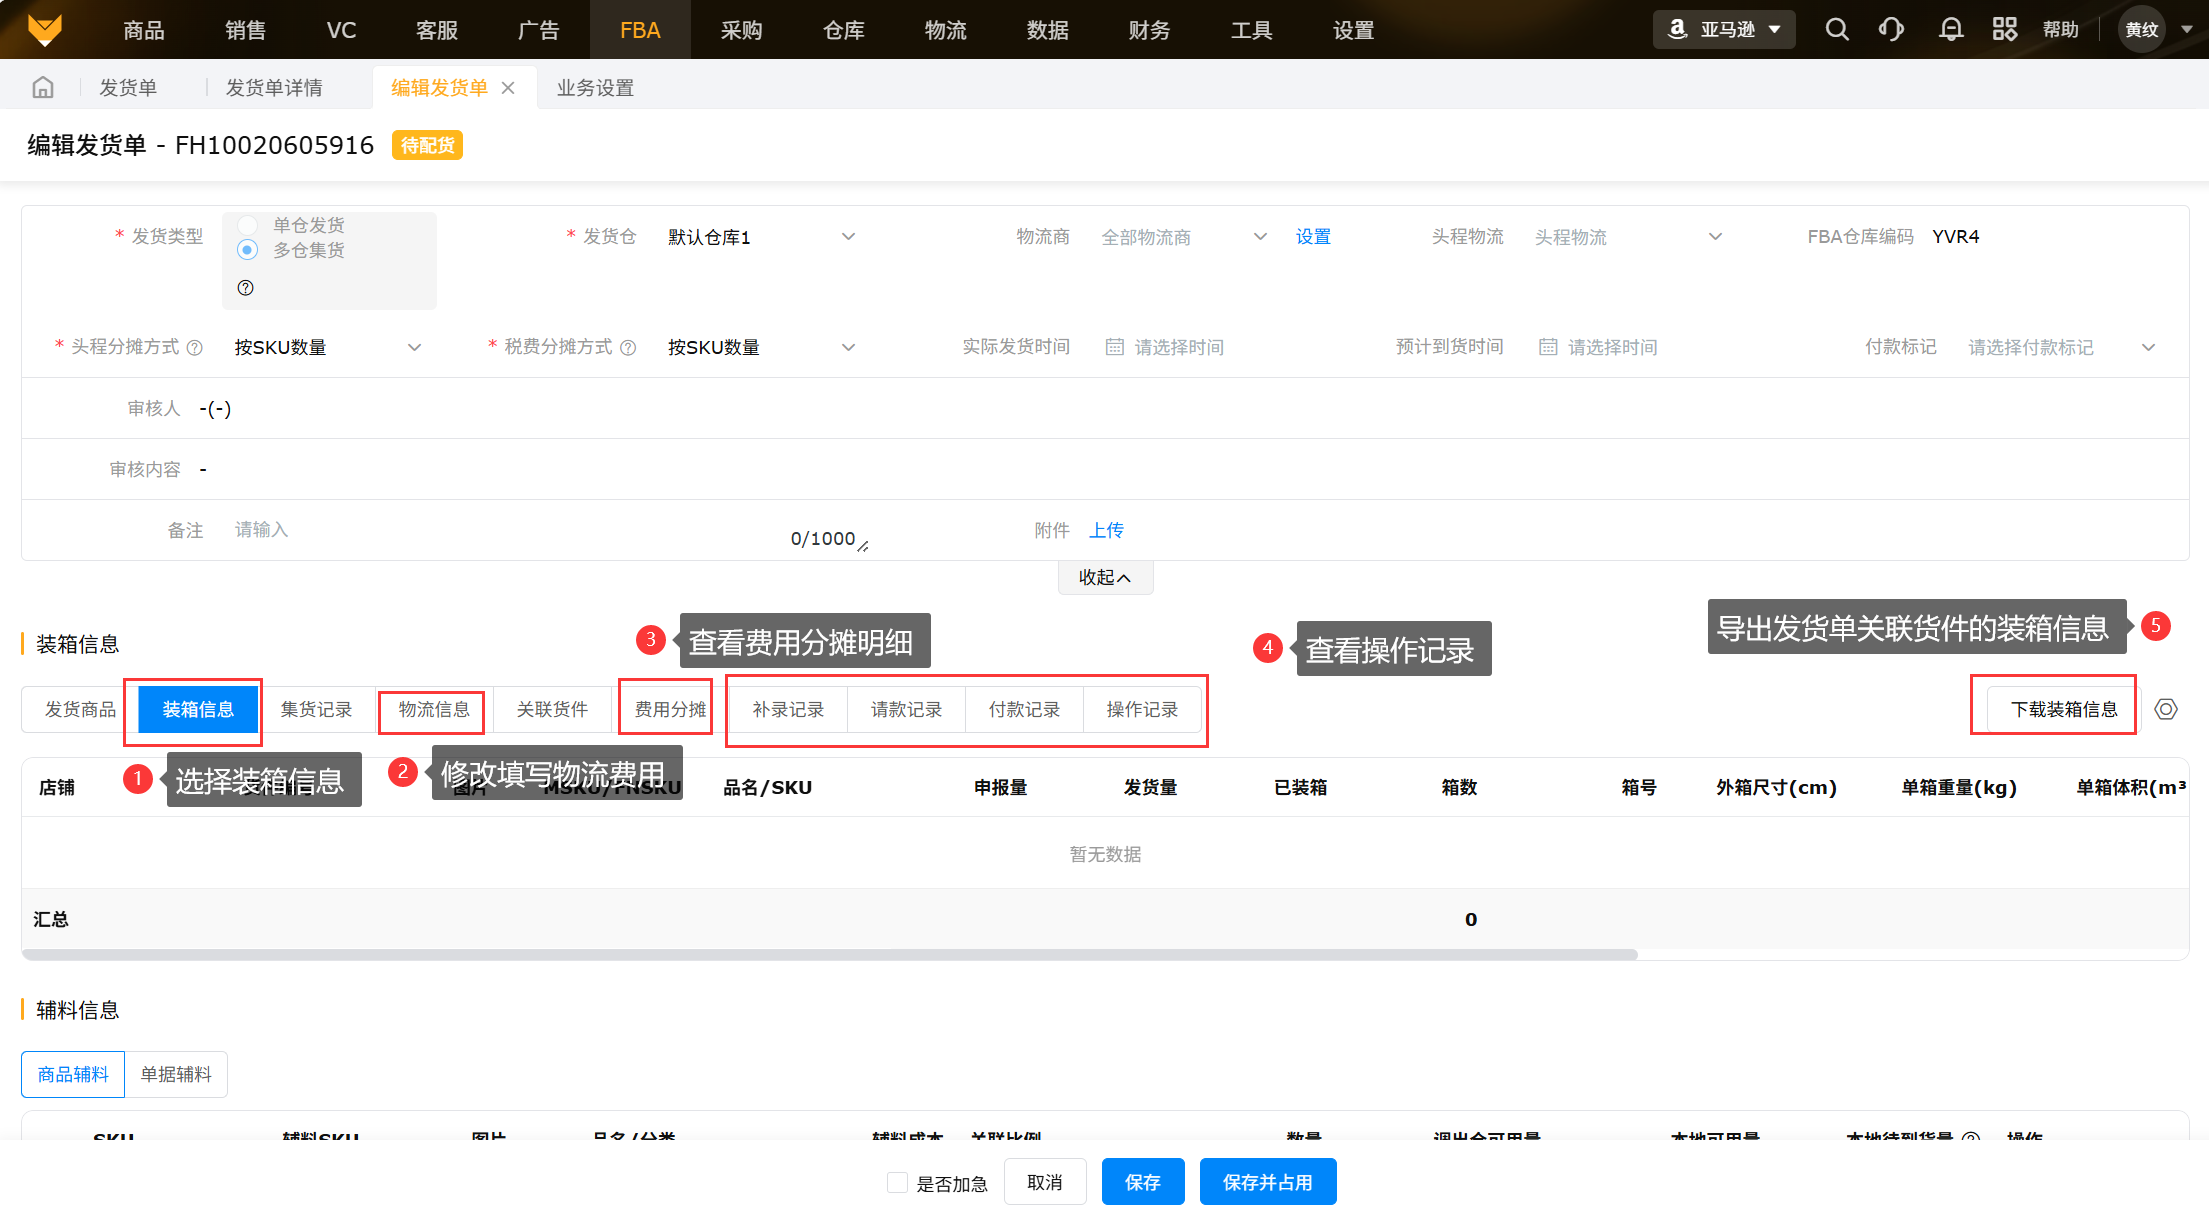Open the 采购 menu
The height and width of the screenshot is (1208, 2209).
click(741, 30)
